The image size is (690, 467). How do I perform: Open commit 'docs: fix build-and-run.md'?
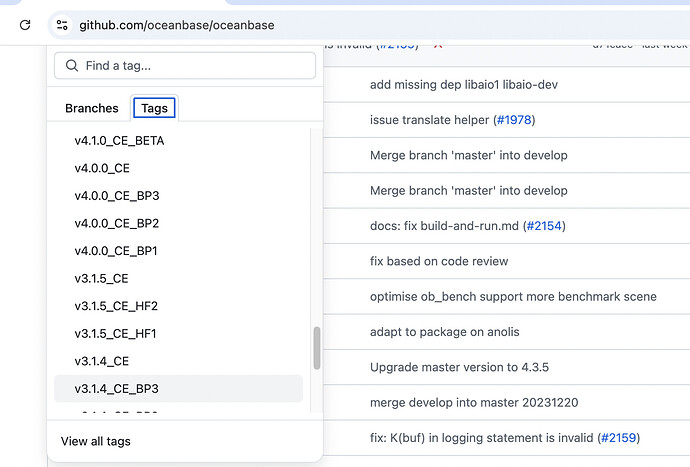[x=444, y=226]
